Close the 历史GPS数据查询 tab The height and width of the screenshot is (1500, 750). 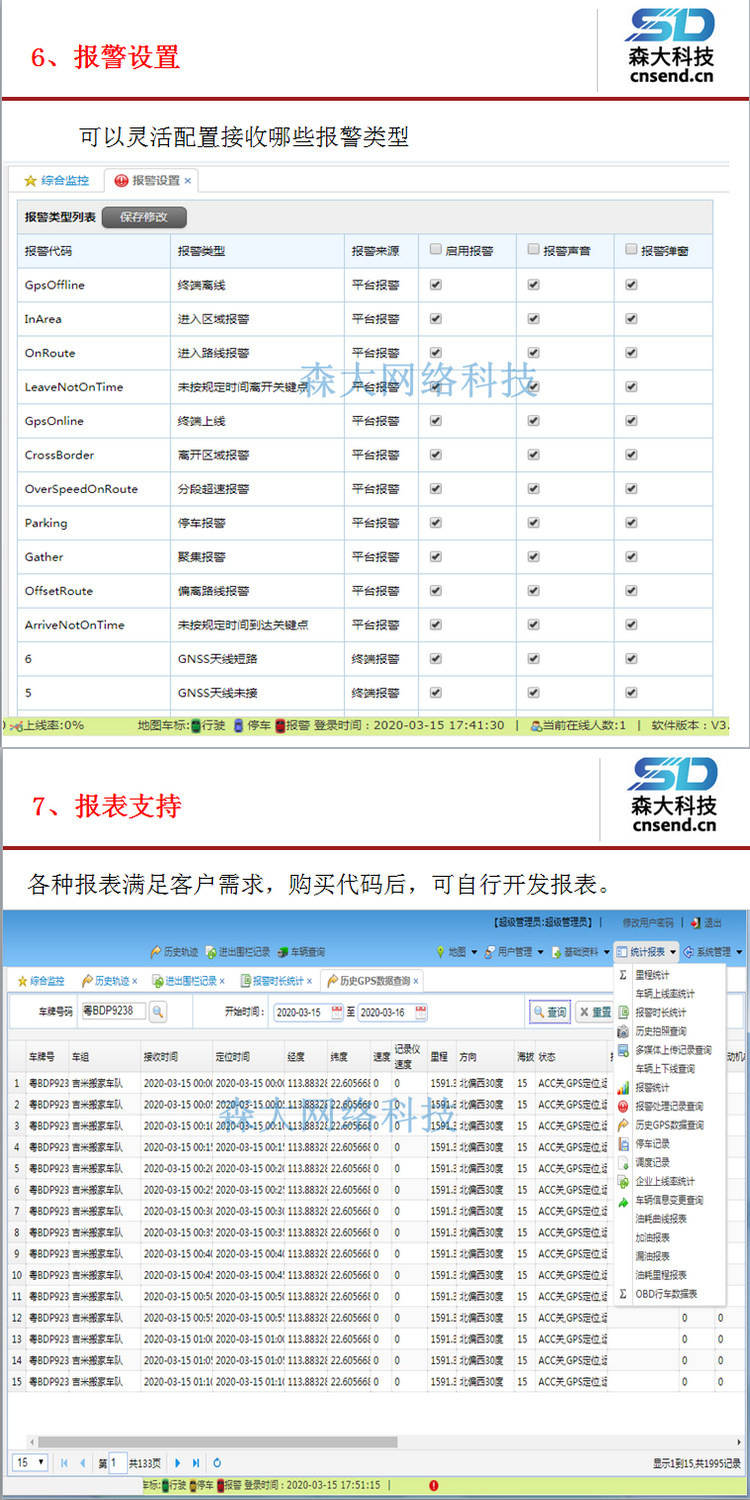pyautogui.click(x=416, y=981)
